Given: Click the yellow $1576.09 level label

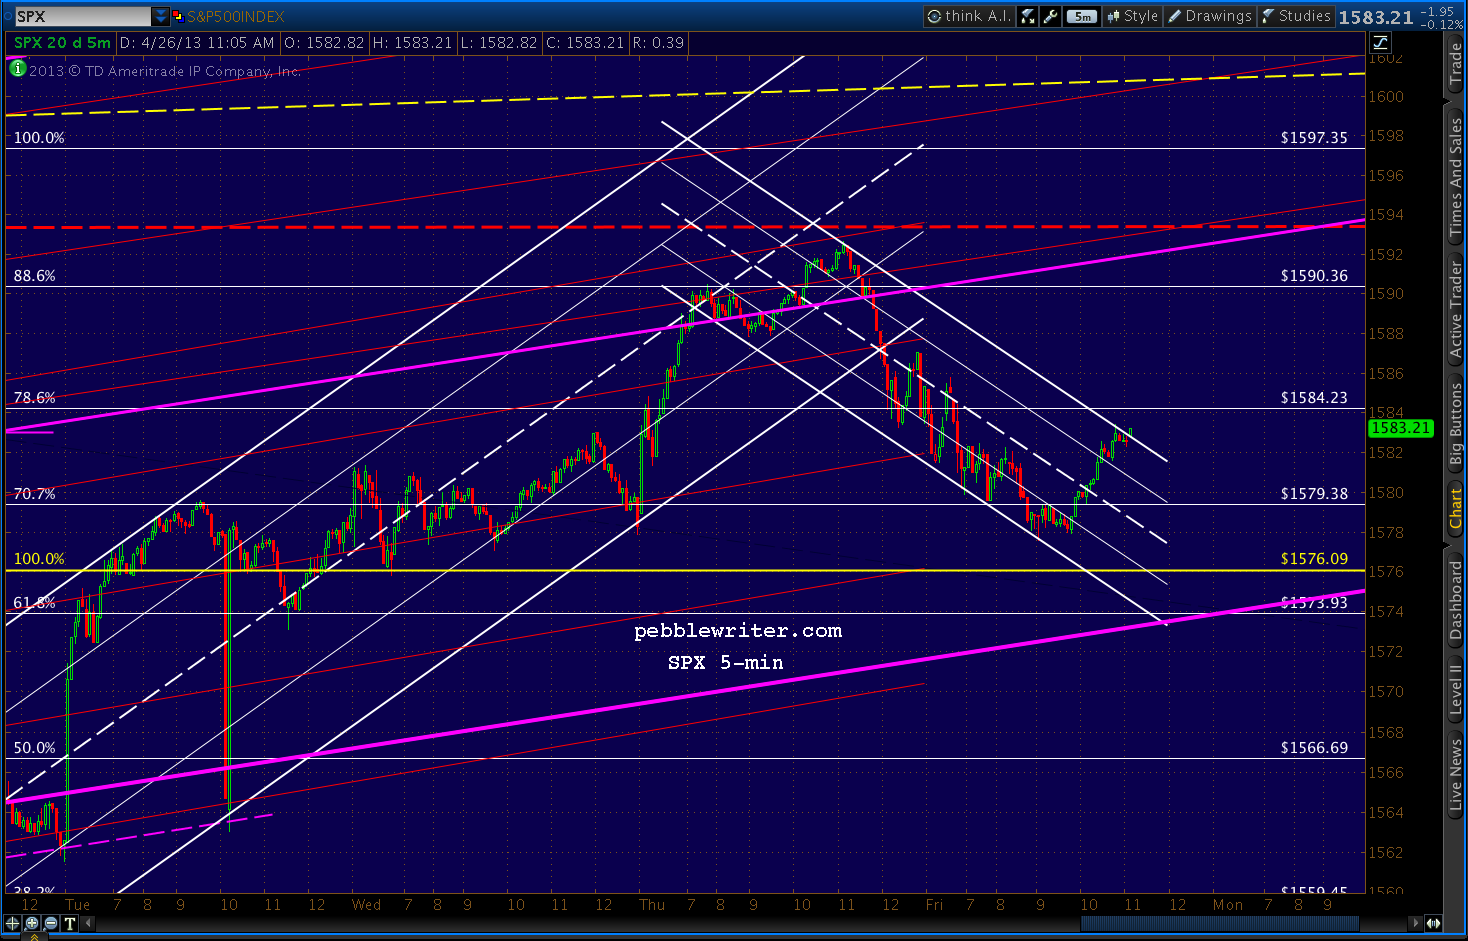Looking at the screenshot, I should 1314,558.
